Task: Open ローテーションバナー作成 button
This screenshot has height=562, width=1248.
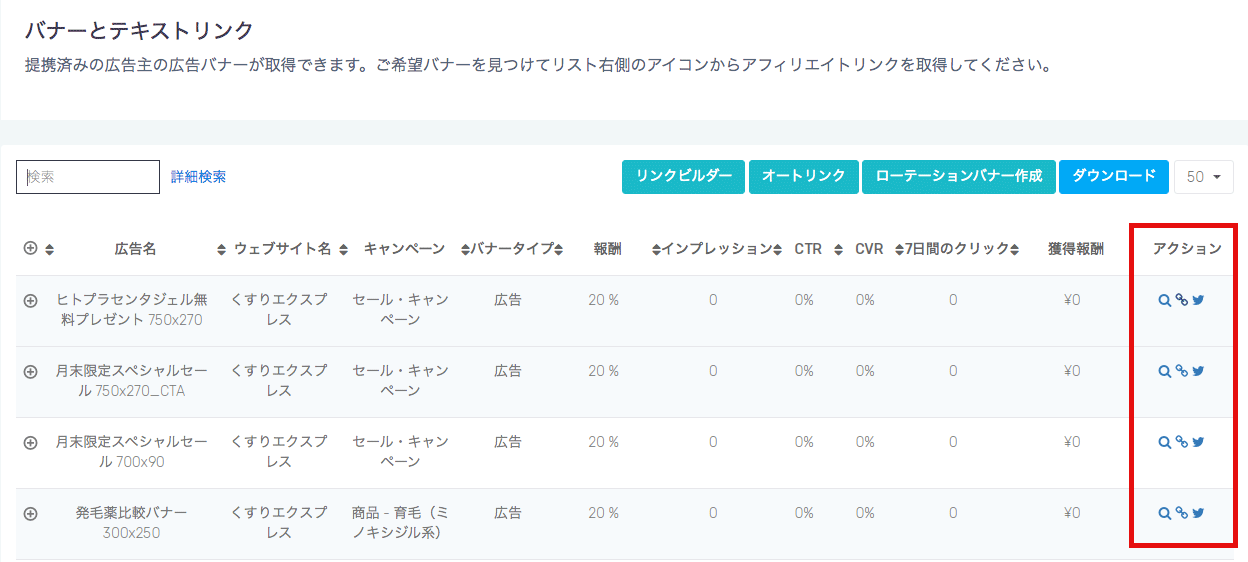Action: (959, 176)
